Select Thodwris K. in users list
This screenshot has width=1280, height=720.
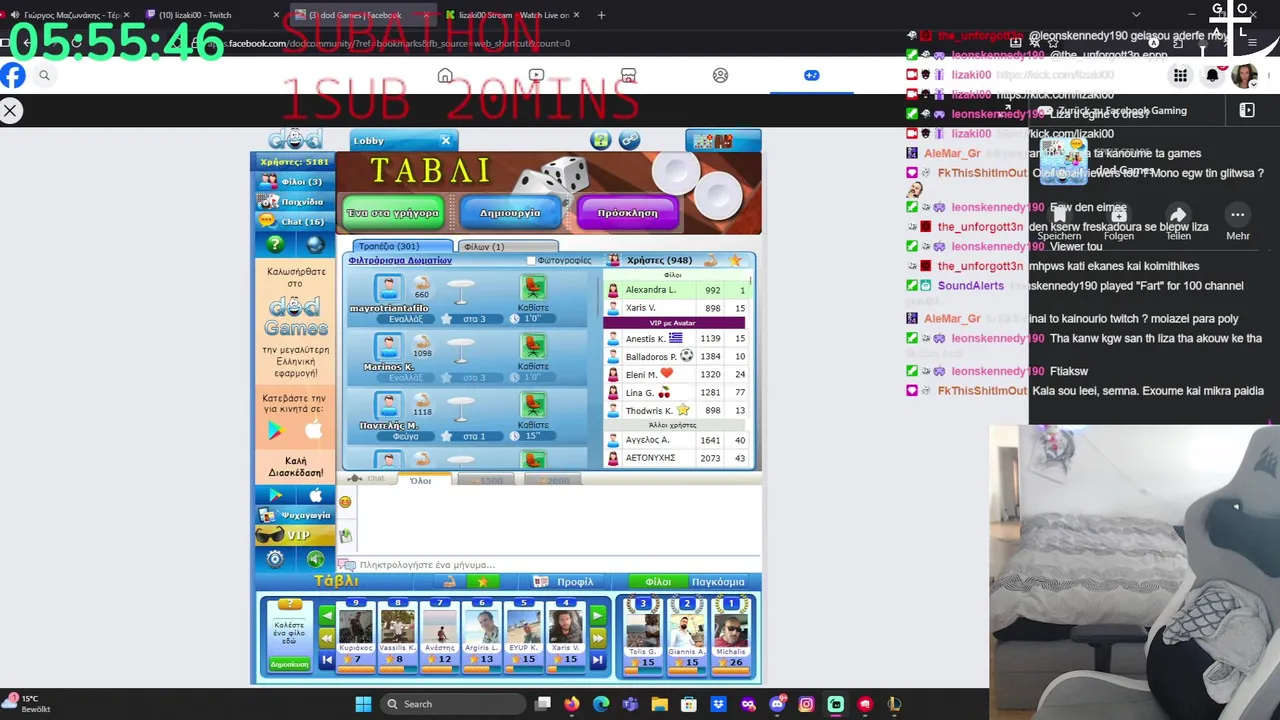pos(677,410)
